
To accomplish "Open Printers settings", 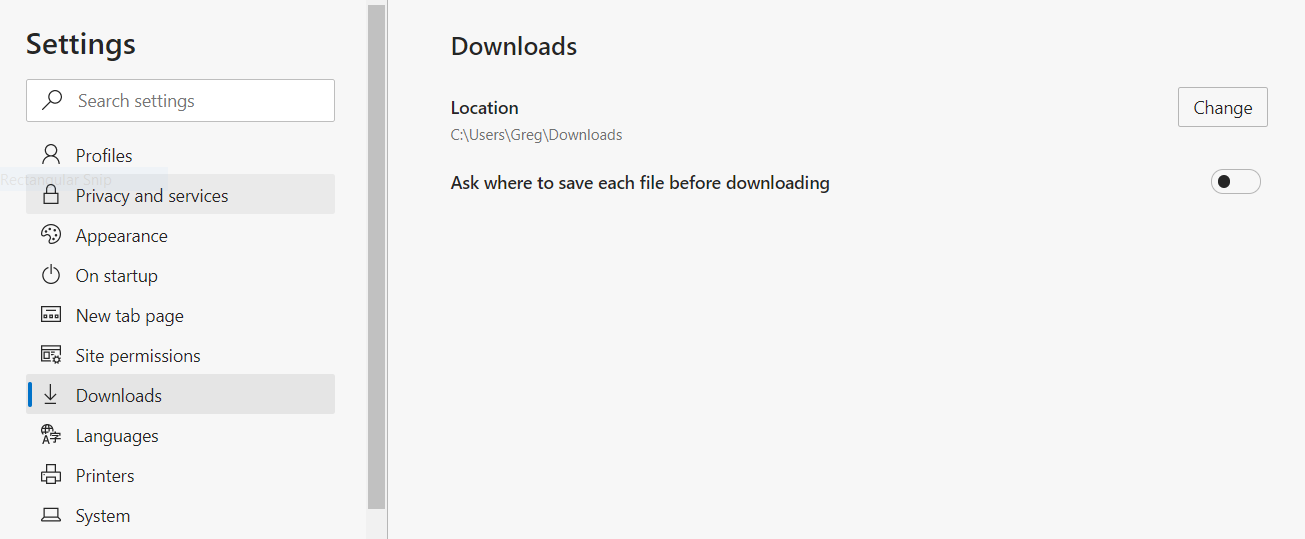I will 180,475.
